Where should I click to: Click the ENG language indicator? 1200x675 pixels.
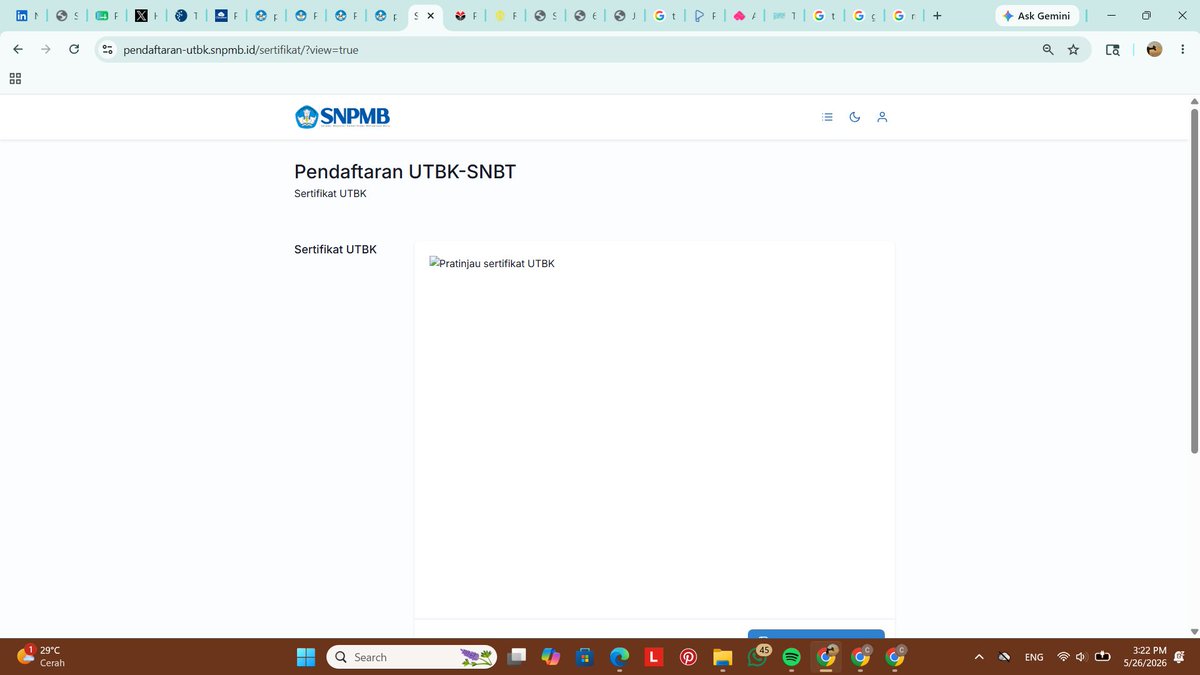point(1034,657)
